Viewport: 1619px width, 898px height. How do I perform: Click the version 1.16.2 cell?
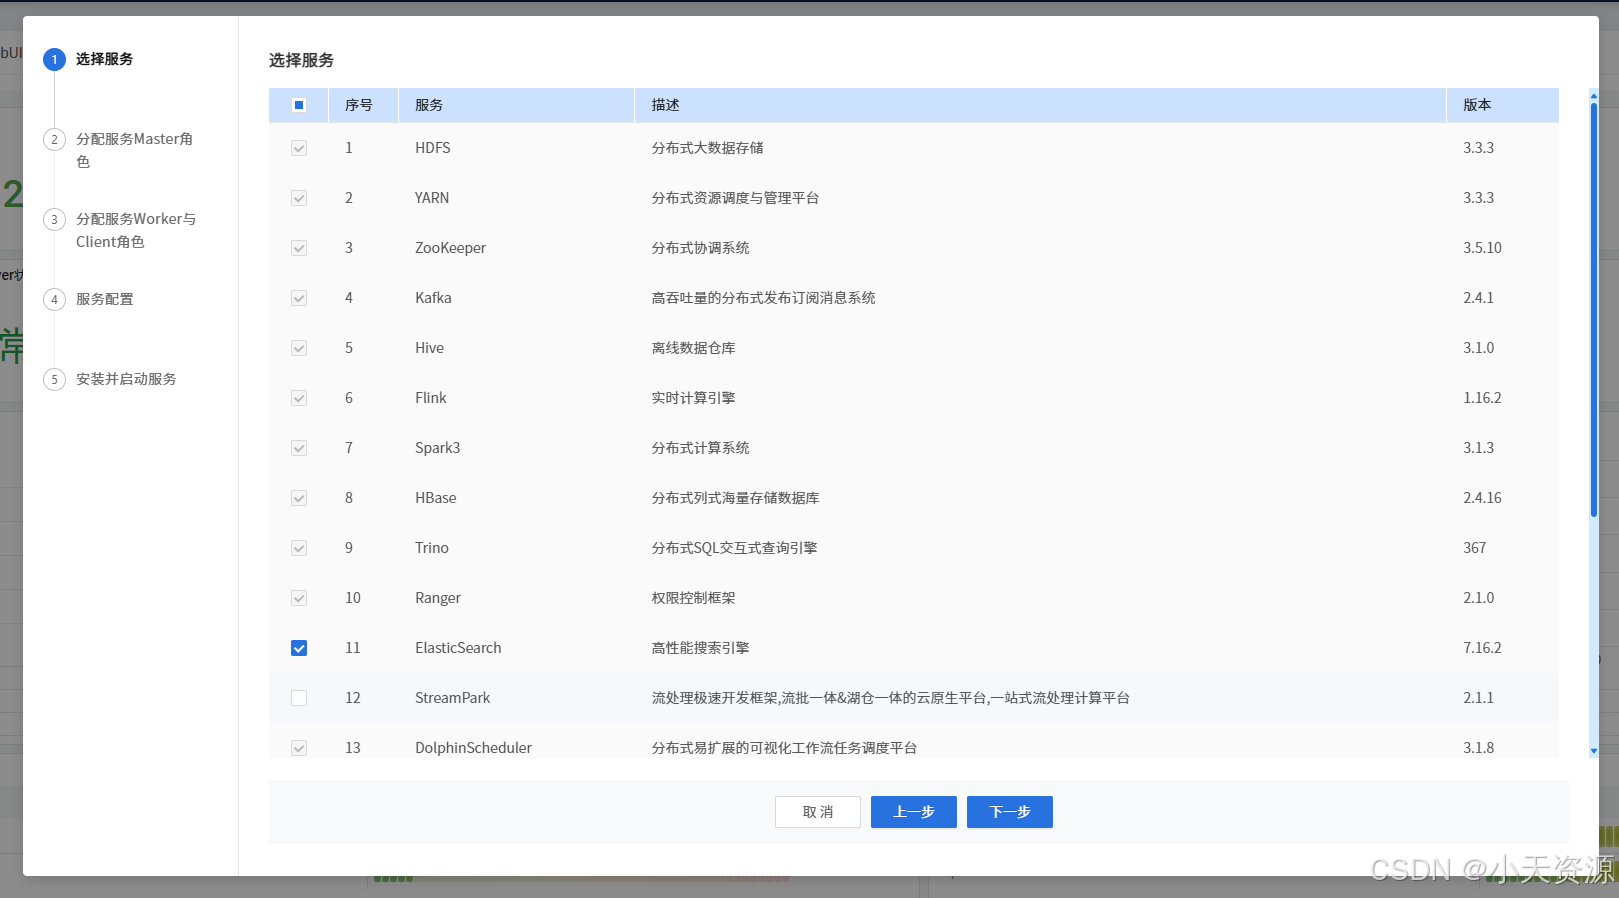coord(1482,398)
